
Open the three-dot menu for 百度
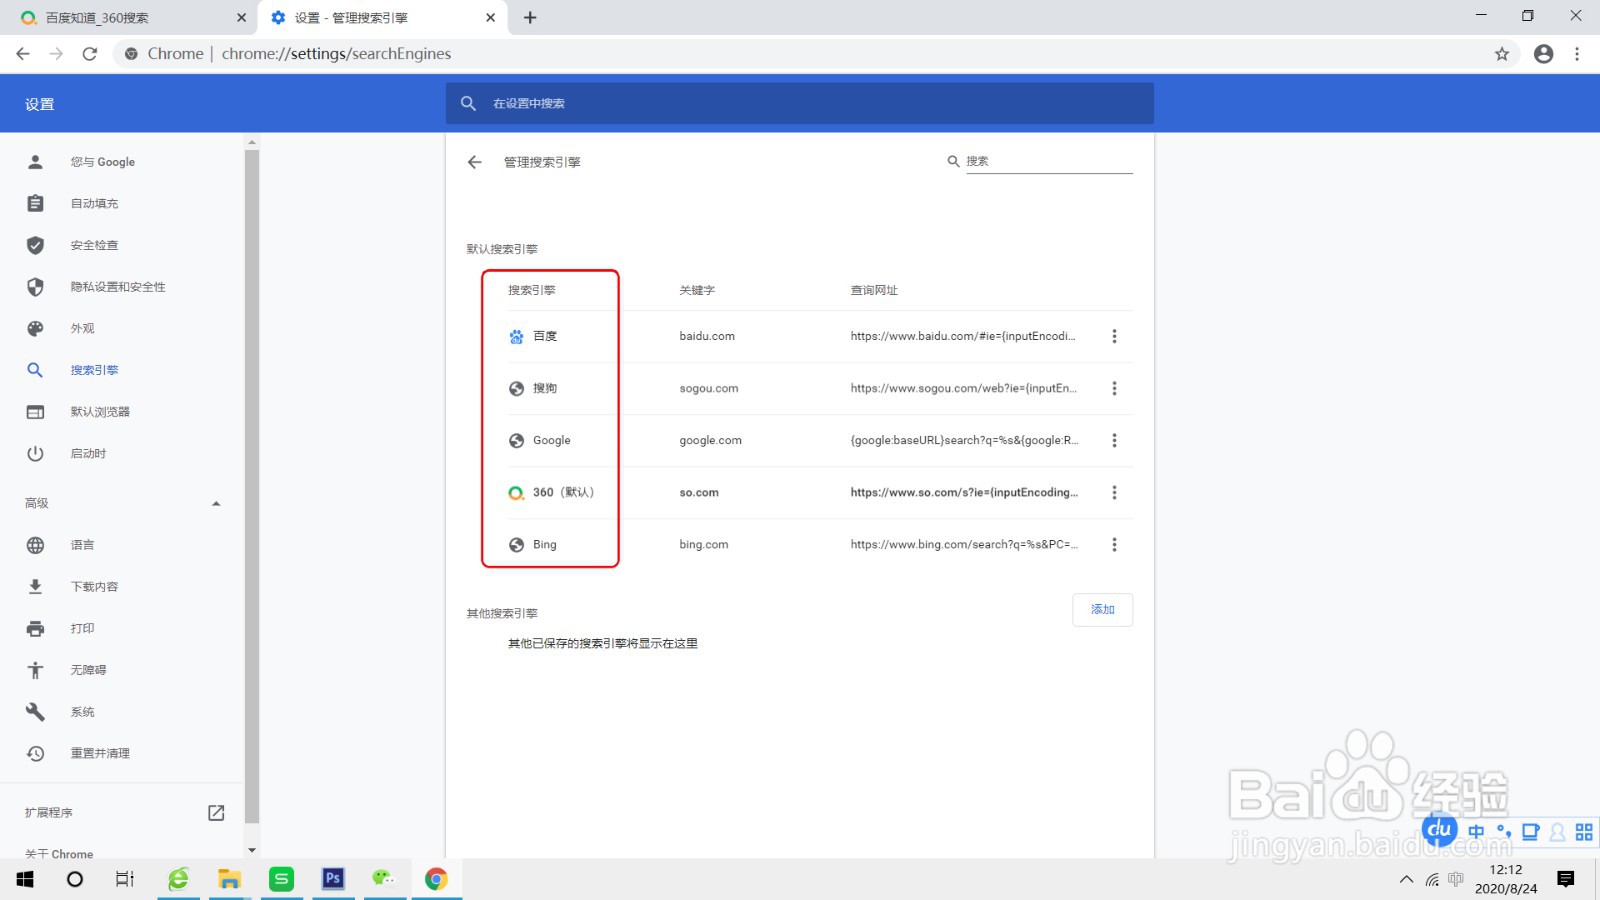1115,336
